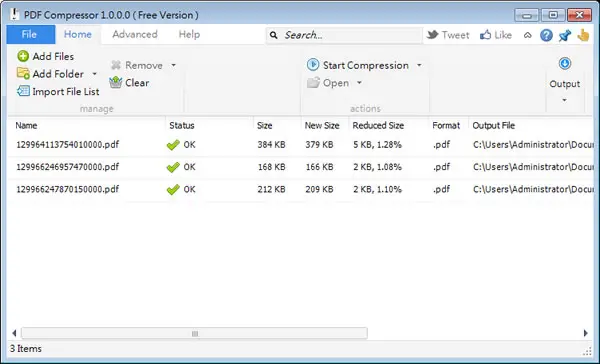Click the Add Folder icon

[x=23, y=73]
